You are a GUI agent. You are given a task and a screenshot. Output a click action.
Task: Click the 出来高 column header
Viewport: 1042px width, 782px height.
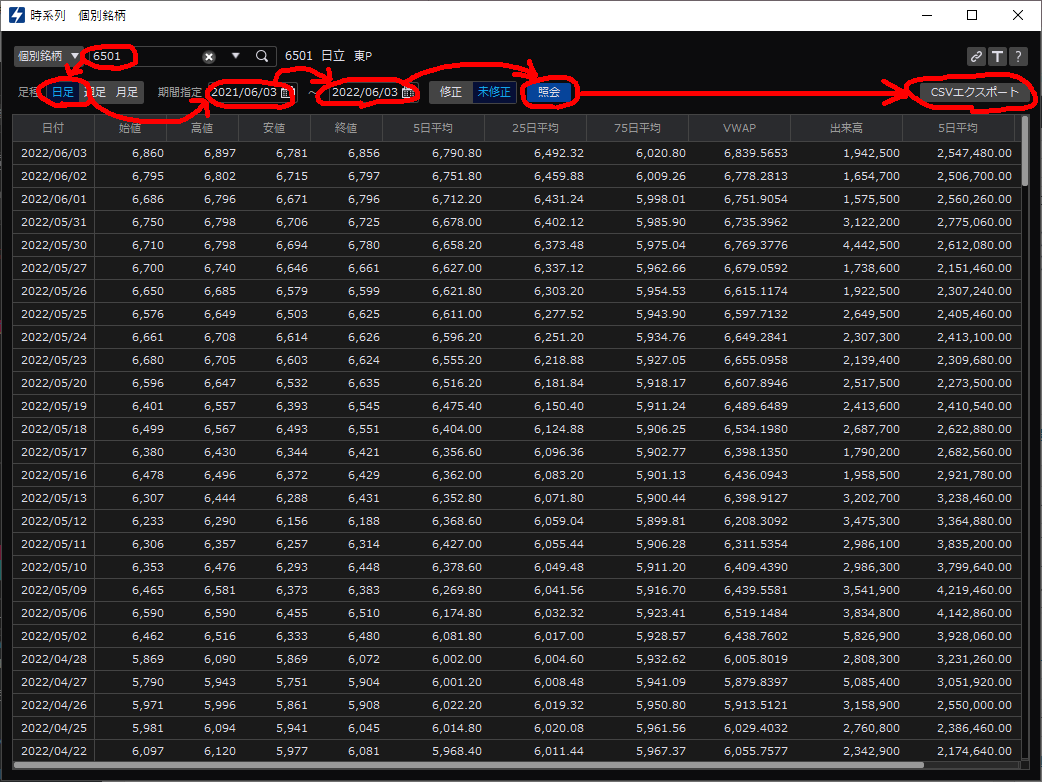[846, 128]
